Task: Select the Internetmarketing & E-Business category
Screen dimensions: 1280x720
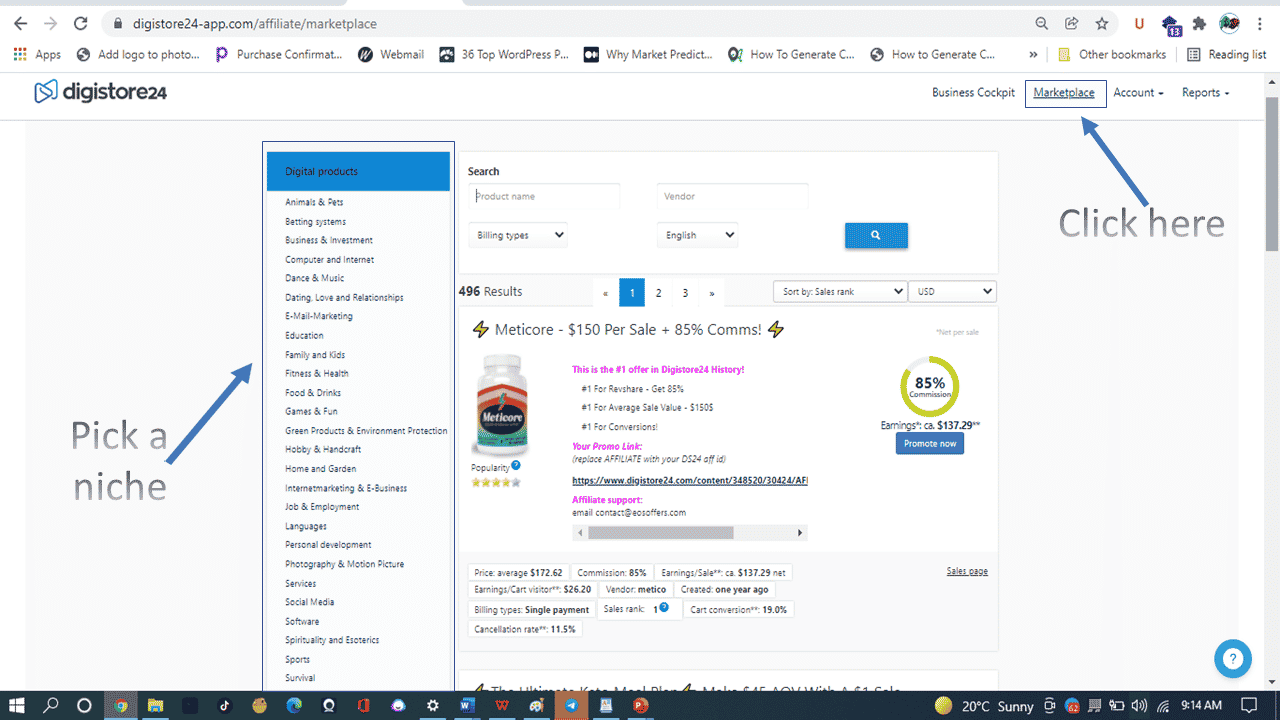Action: pyautogui.click(x=346, y=488)
